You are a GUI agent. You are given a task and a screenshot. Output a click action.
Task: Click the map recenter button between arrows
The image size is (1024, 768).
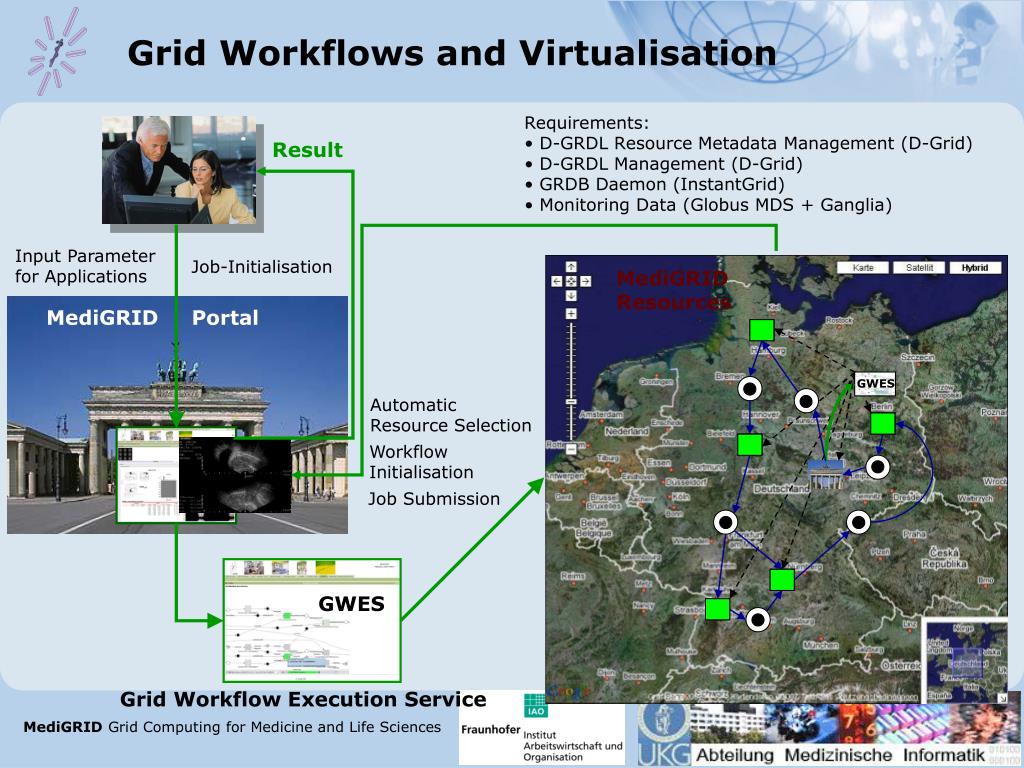pos(571,281)
